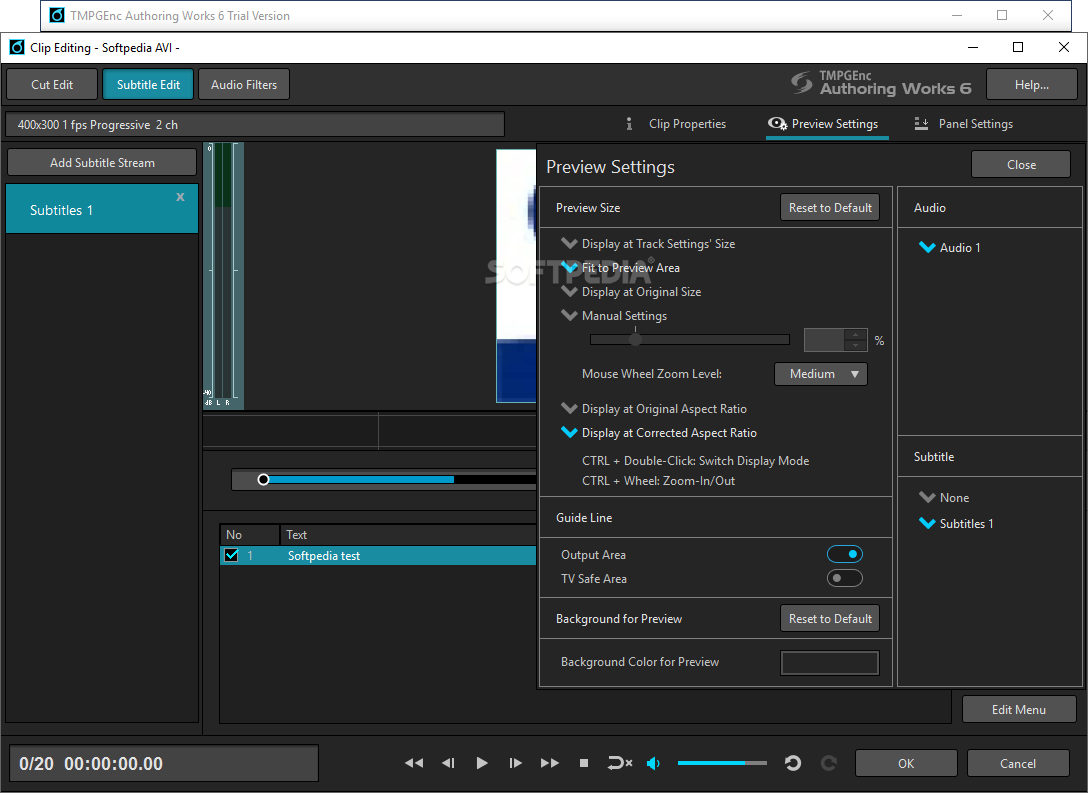Select the Manual Settings option

click(614, 316)
